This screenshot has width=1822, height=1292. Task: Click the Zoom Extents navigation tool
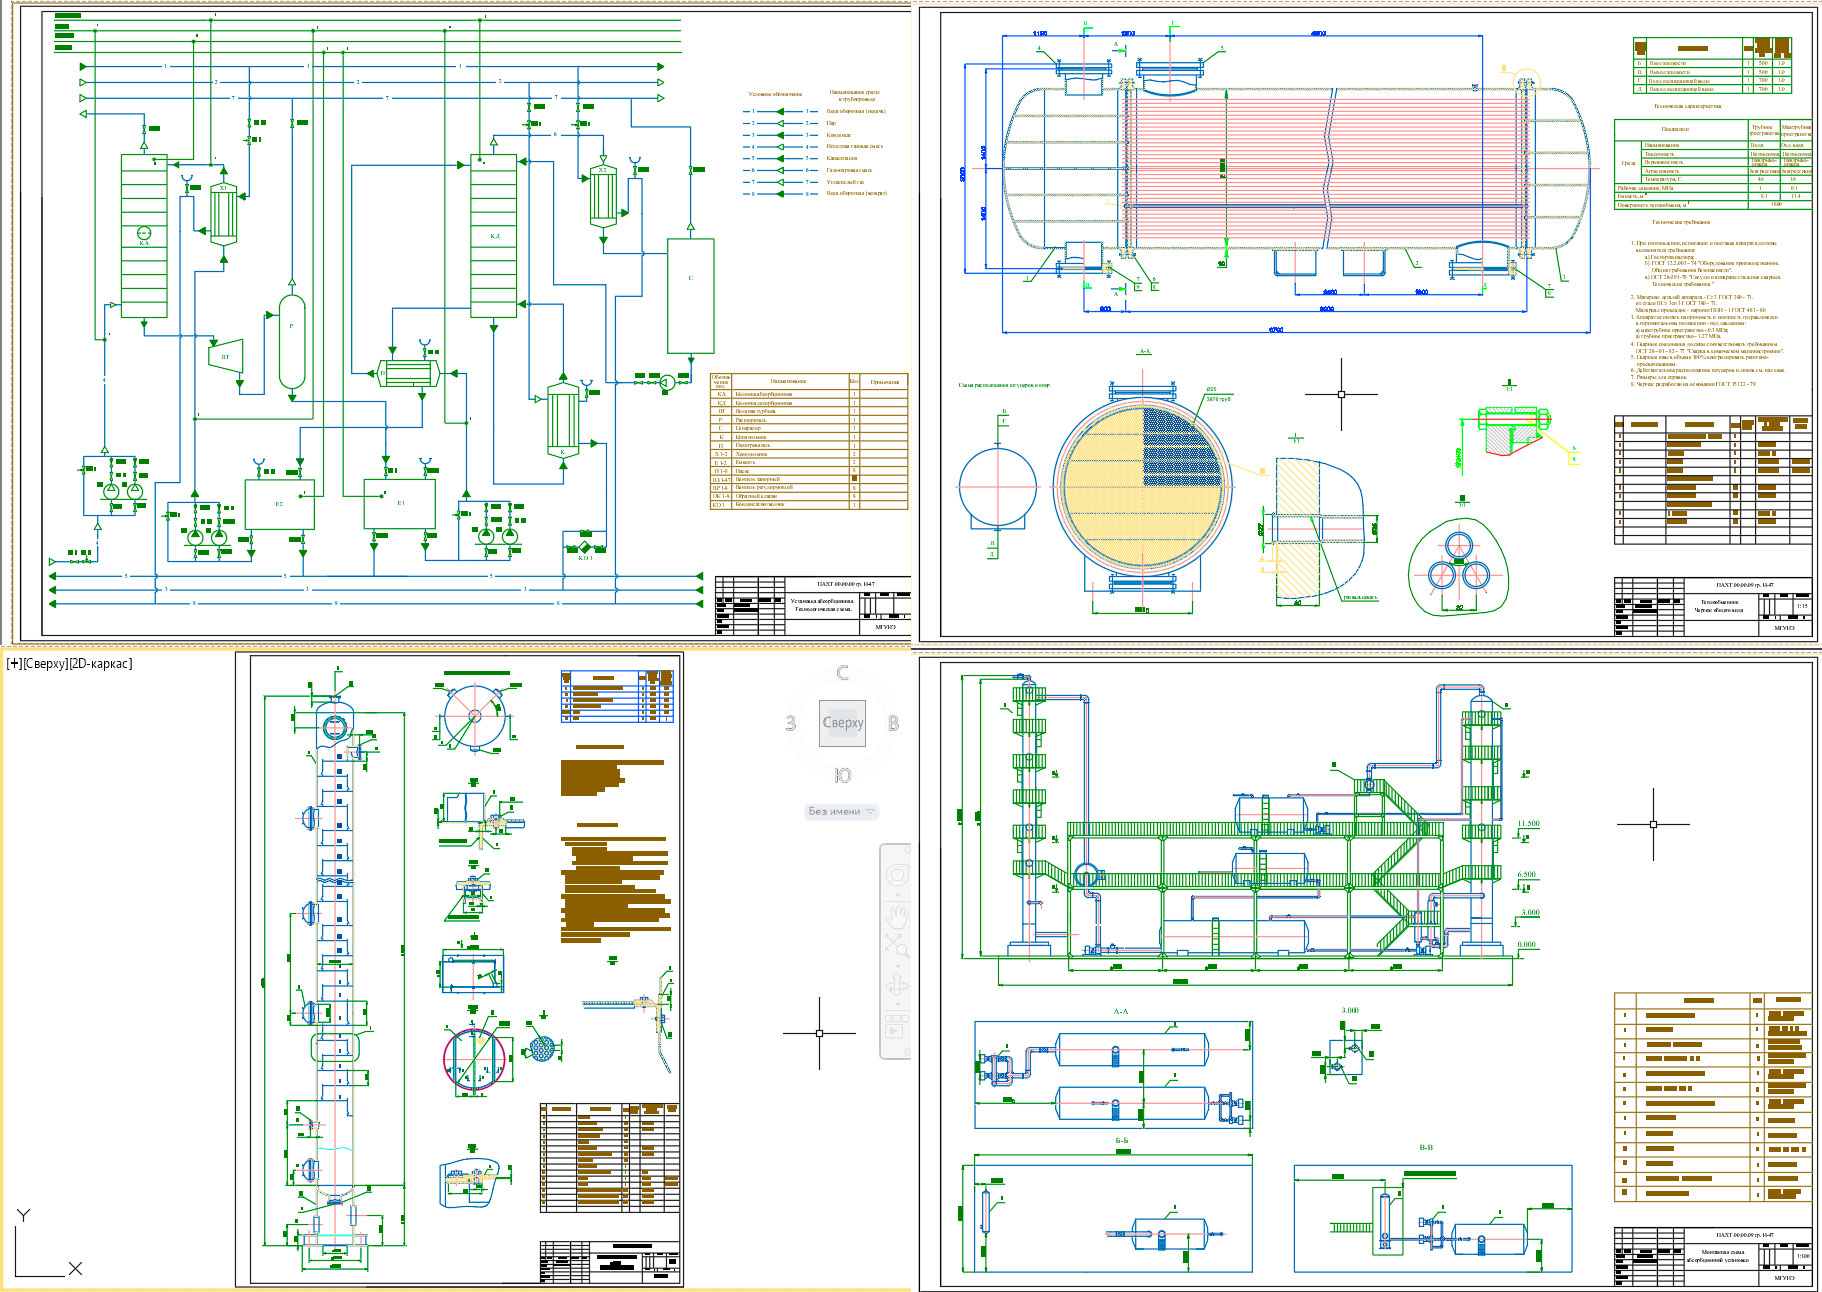pos(897,945)
